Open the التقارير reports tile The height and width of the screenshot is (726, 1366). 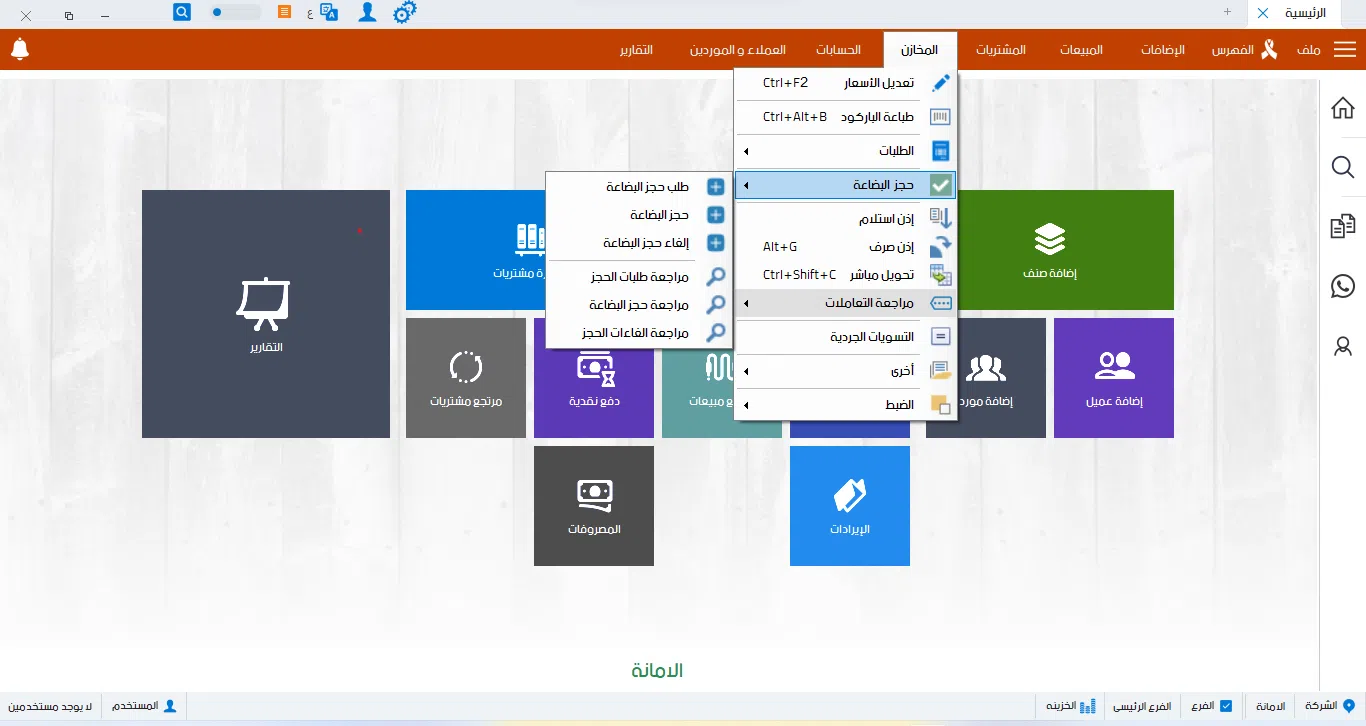point(265,313)
